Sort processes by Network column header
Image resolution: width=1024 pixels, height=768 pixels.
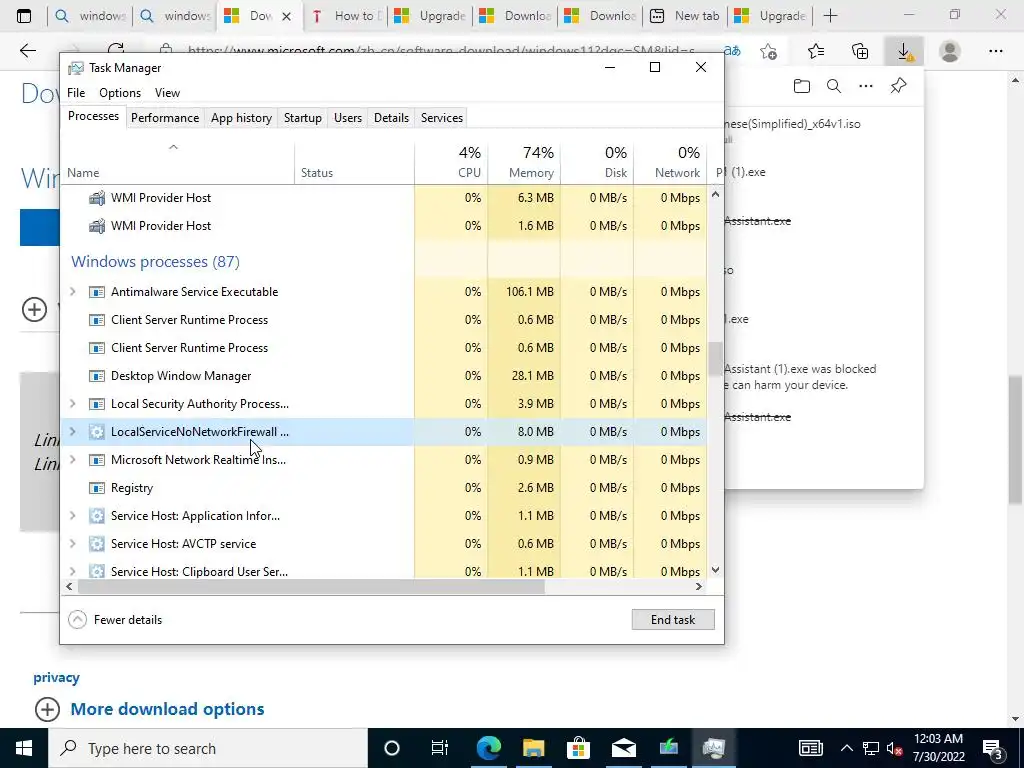(670, 162)
